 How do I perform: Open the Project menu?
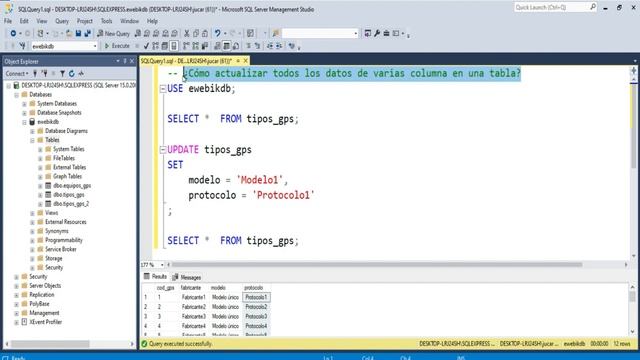[x=84, y=21]
